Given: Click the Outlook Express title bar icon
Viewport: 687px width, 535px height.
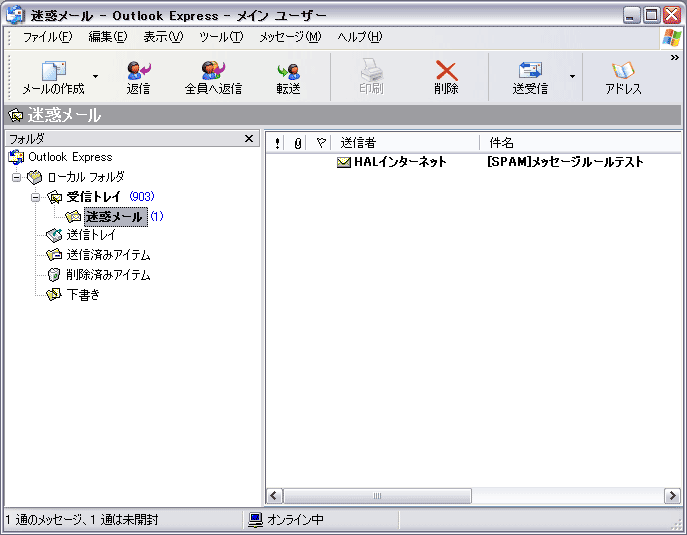Looking at the screenshot, I should (x=15, y=15).
